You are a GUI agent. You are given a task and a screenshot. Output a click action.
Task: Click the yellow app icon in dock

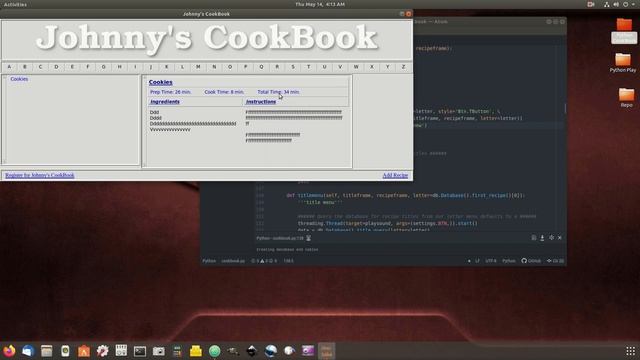196,351
